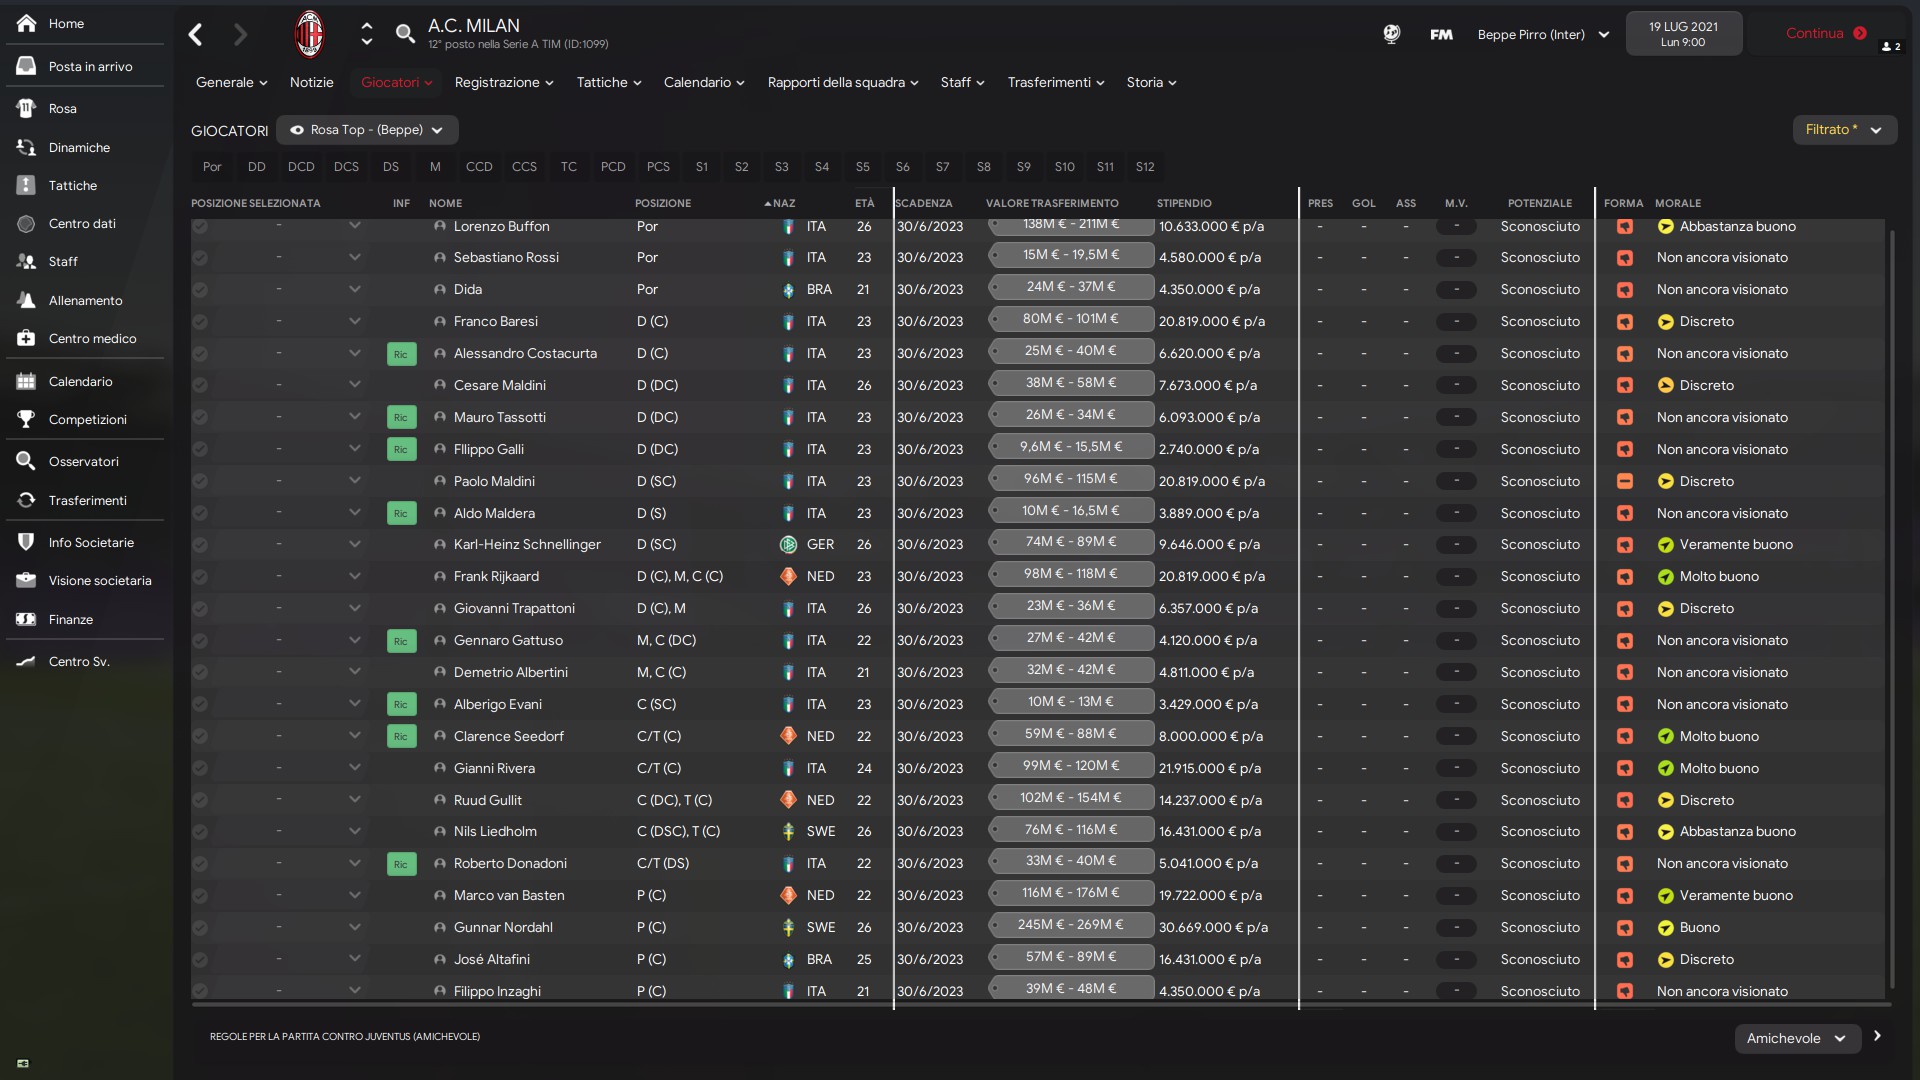Screen dimensions: 1920x1080
Task: Open position dropdown for Sebastiano Rossi
Action: tap(354, 257)
